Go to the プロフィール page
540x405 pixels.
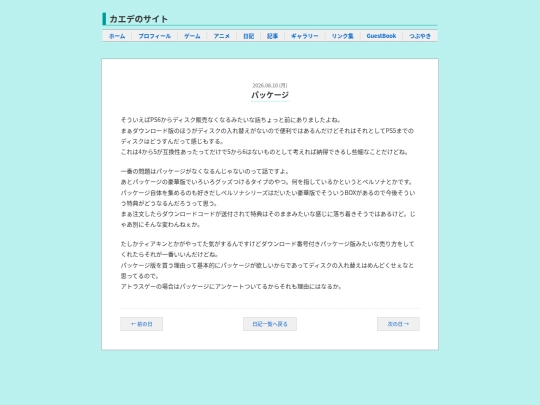coord(155,36)
